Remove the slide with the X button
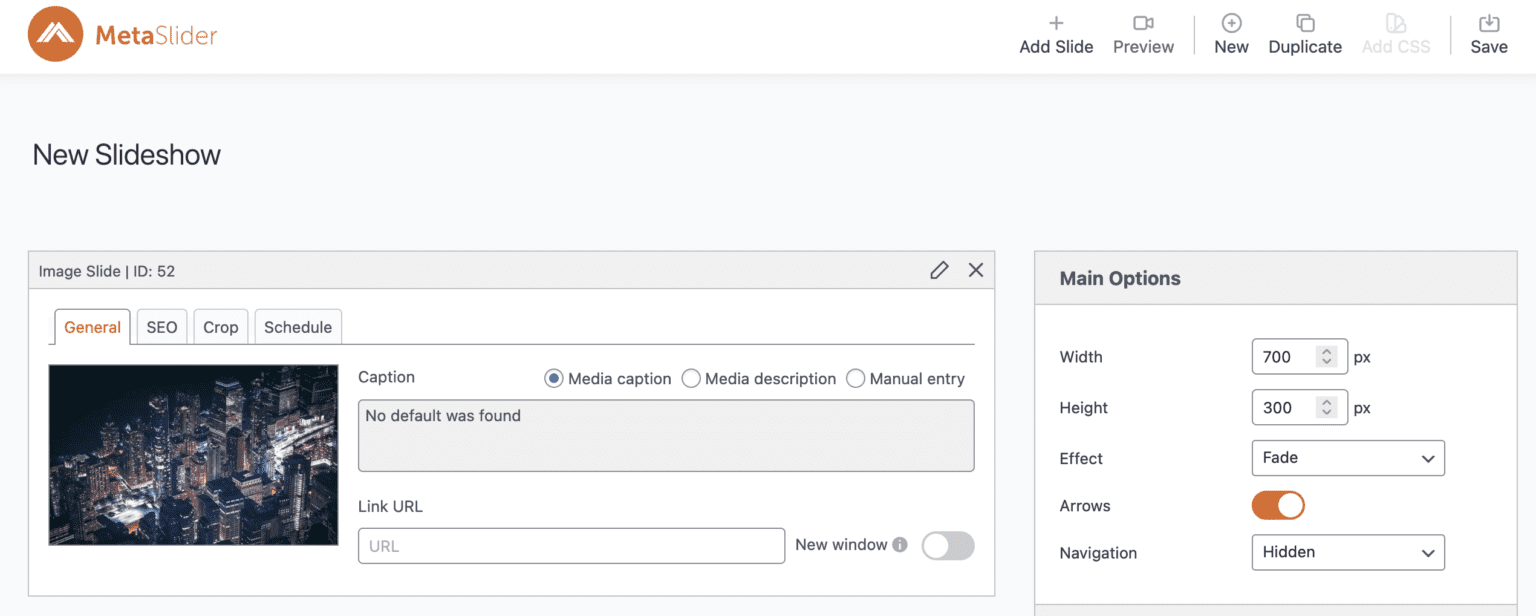The height and width of the screenshot is (616, 1536). [x=975, y=270]
